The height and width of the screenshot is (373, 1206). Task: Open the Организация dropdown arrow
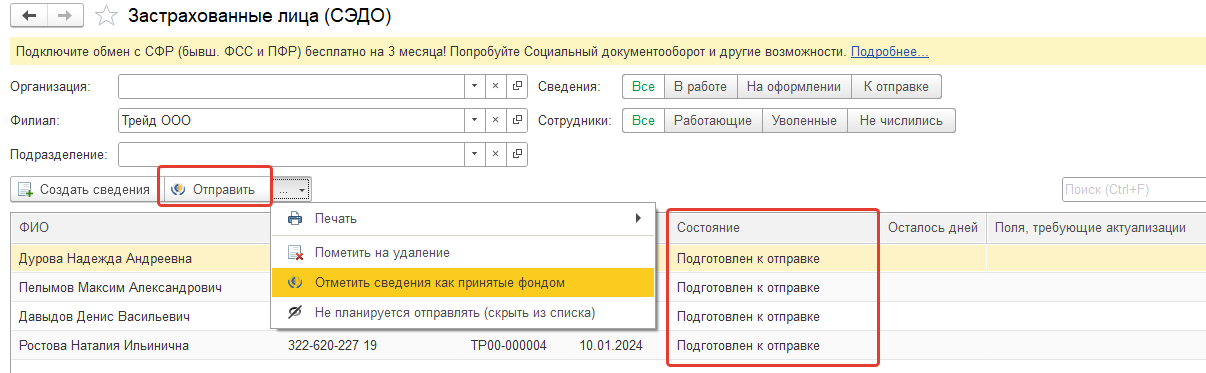(x=474, y=87)
